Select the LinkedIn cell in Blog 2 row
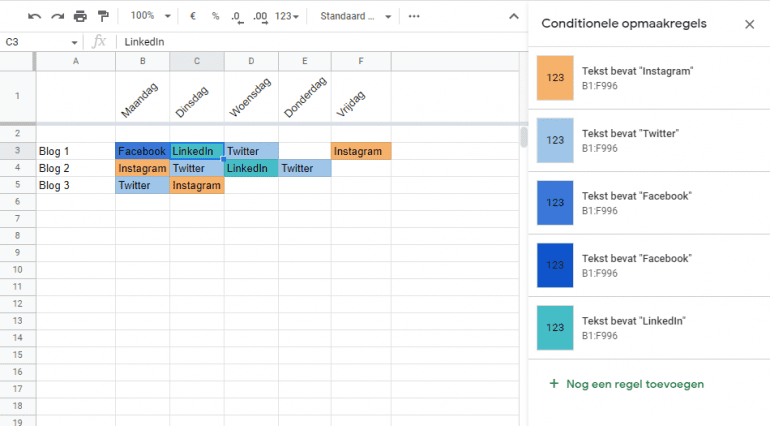Image resolution: width=770 pixels, height=426 pixels. (251, 168)
